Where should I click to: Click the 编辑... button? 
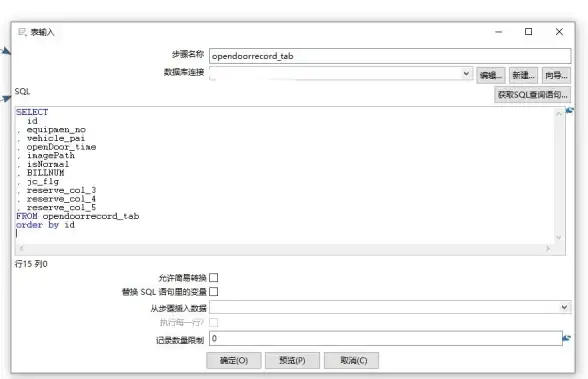coord(491,76)
